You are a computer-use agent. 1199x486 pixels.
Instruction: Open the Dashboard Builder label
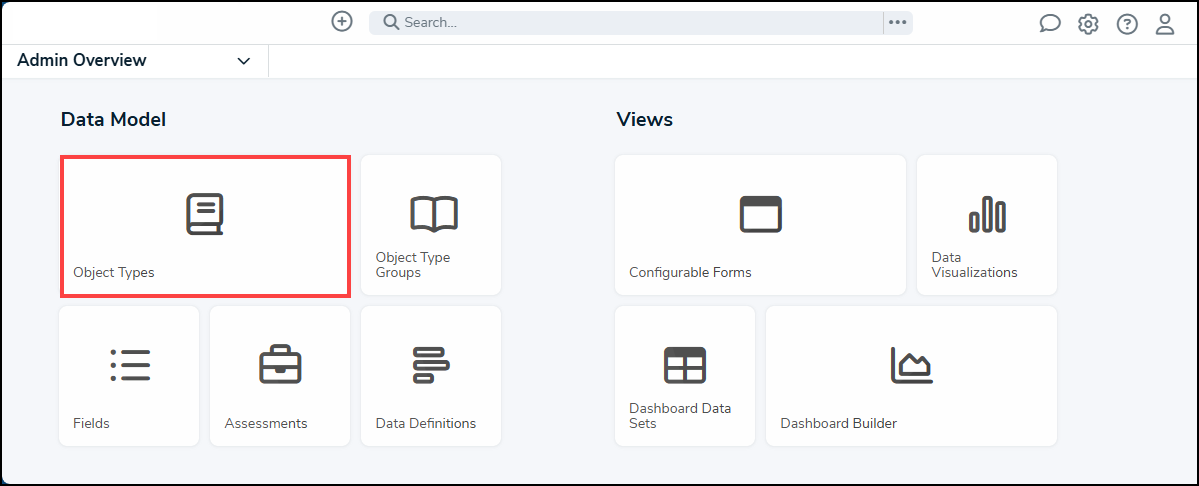click(838, 423)
